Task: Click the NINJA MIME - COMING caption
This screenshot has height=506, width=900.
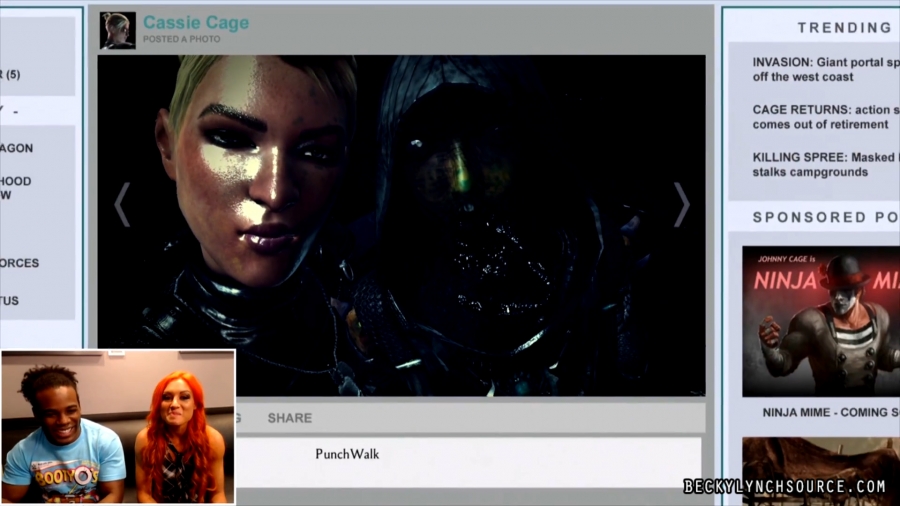Action: click(x=825, y=412)
